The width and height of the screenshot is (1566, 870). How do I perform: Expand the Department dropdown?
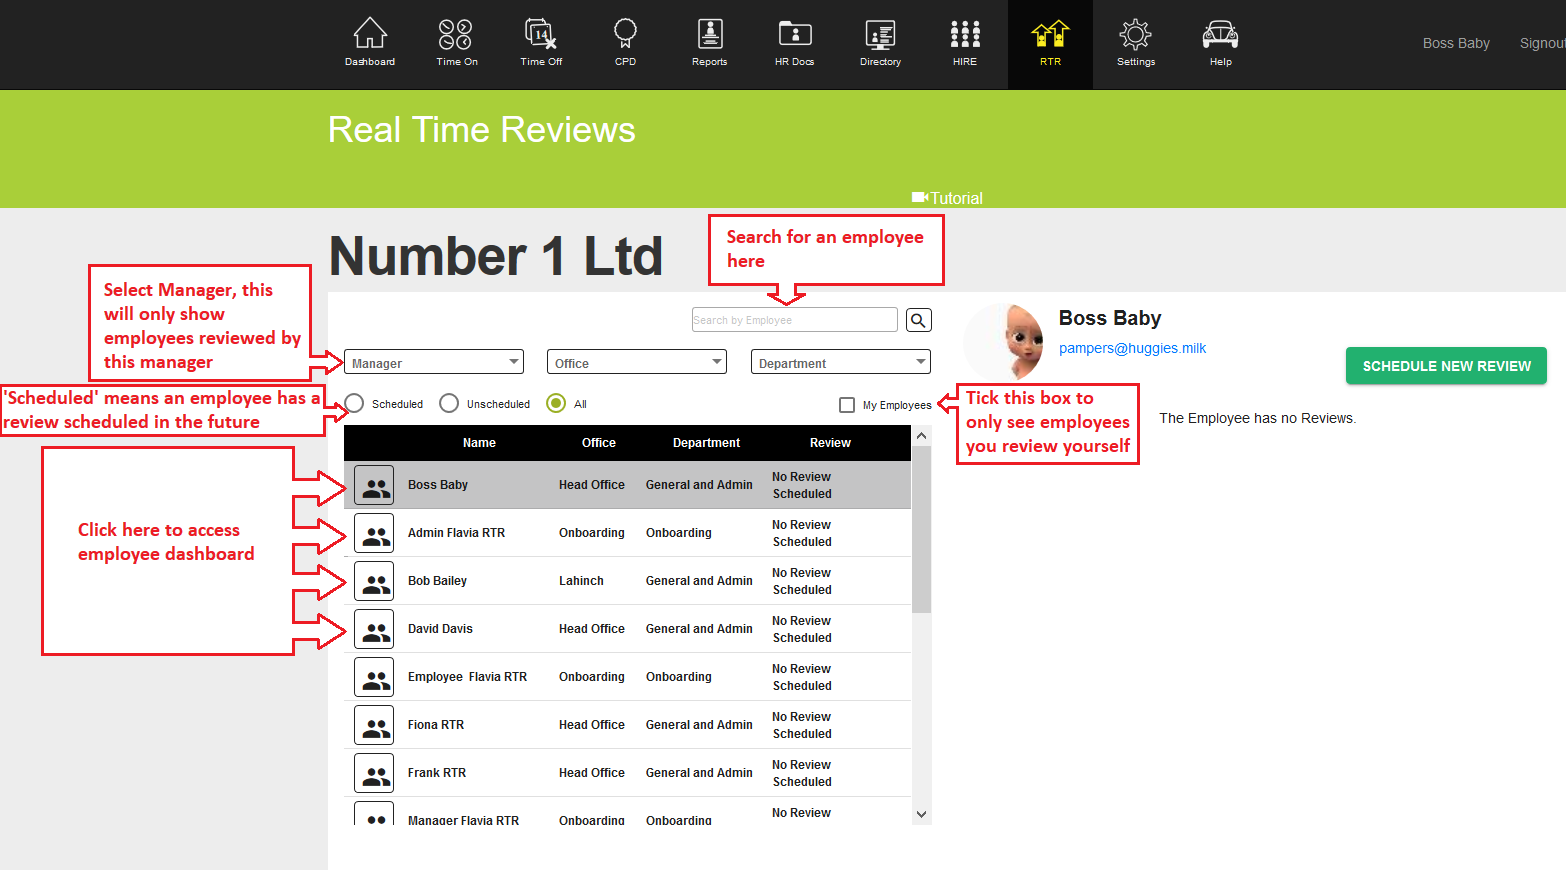(x=841, y=362)
